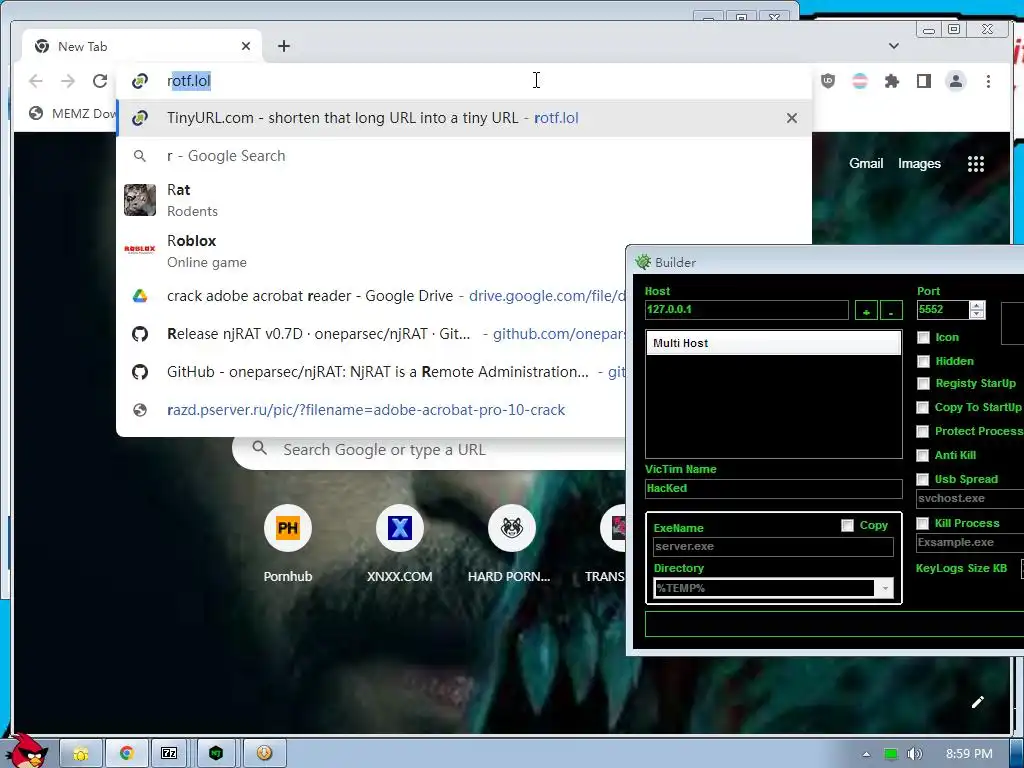Image resolution: width=1024 pixels, height=768 pixels.
Task: Open the Pornhub shortcut tile
Action: (x=287, y=543)
